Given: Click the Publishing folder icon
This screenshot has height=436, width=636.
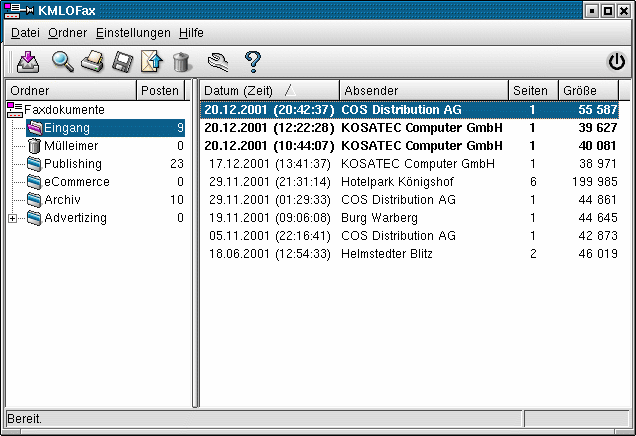Looking at the screenshot, I should pyautogui.click(x=34, y=164).
